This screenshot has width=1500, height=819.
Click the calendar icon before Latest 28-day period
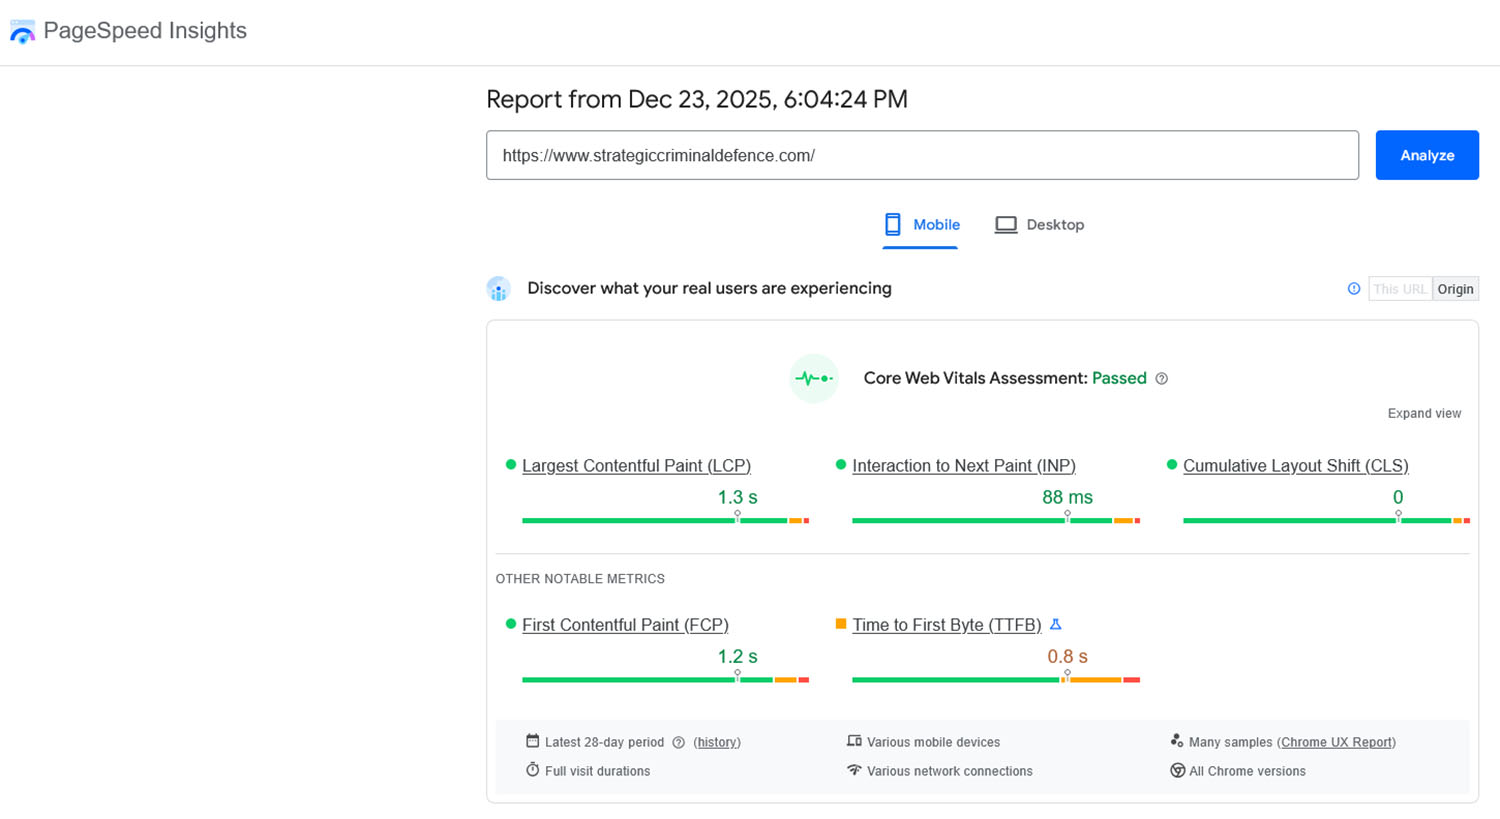point(531,742)
